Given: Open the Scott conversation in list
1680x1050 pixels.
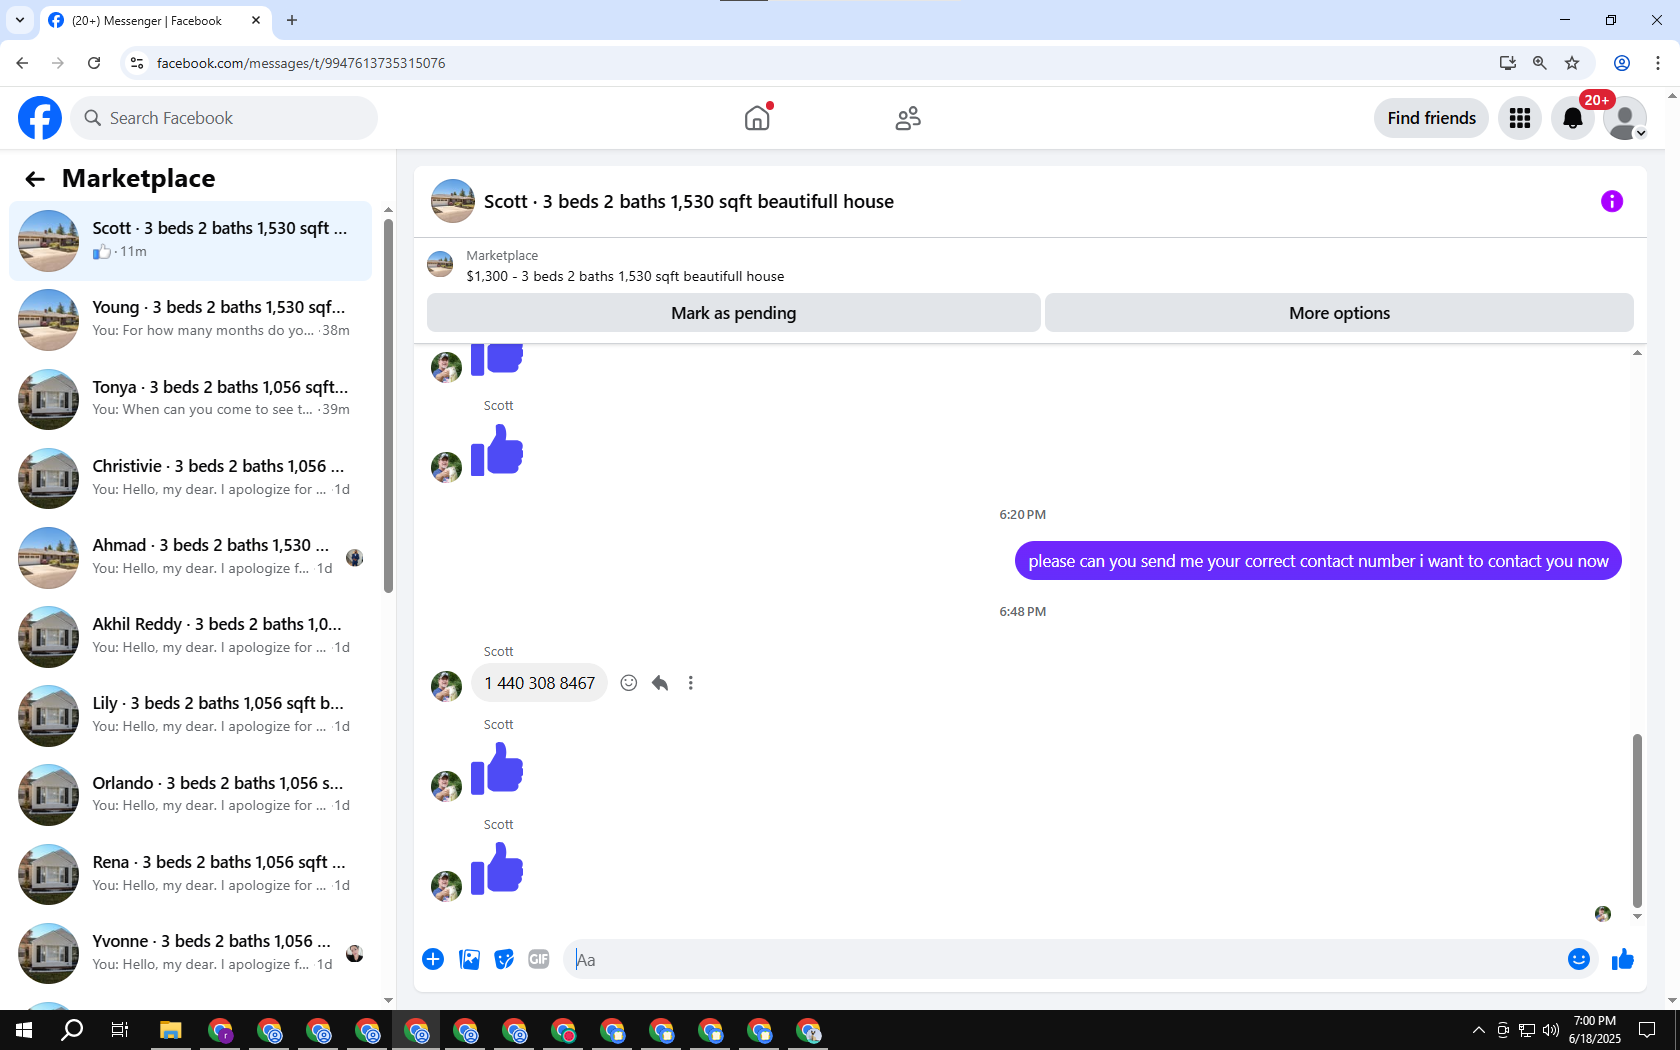Looking at the screenshot, I should point(190,241).
